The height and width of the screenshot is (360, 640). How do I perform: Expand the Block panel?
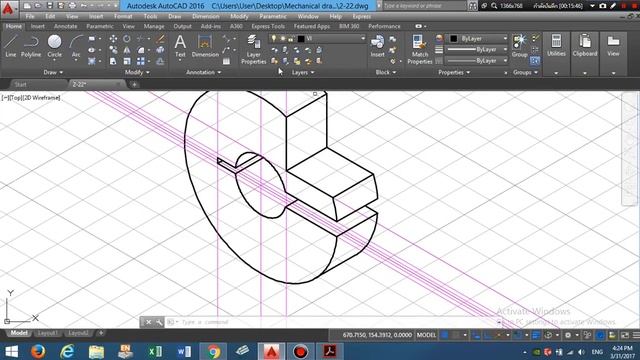(386, 72)
